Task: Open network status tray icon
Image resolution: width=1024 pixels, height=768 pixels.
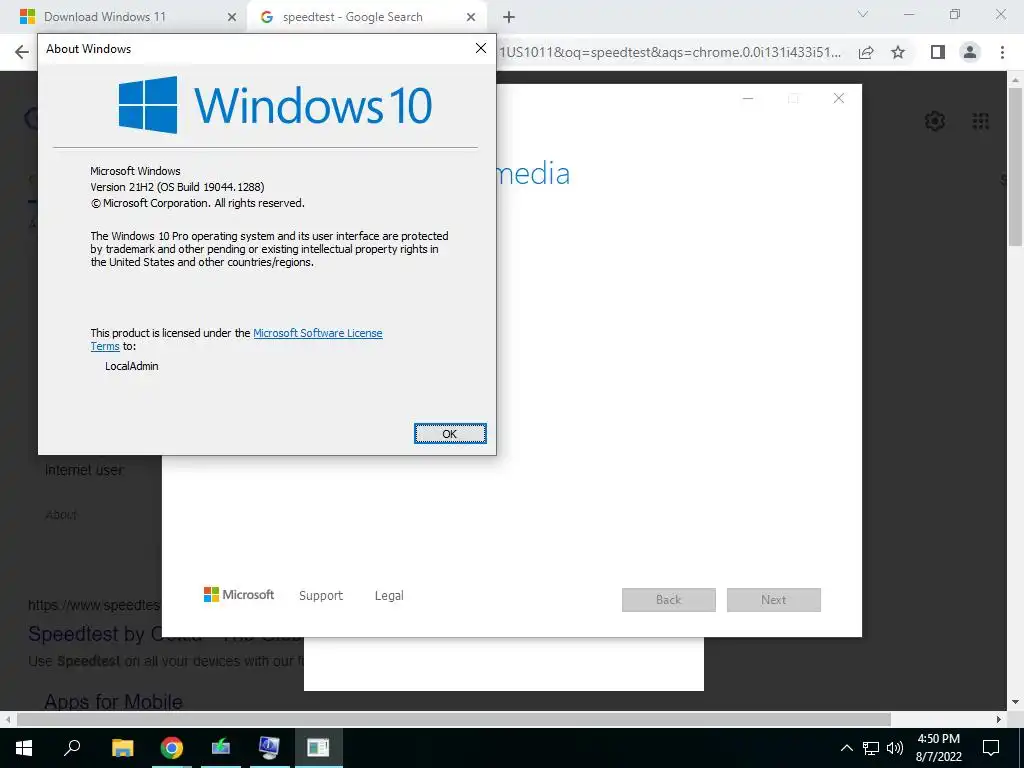Action: 871,748
